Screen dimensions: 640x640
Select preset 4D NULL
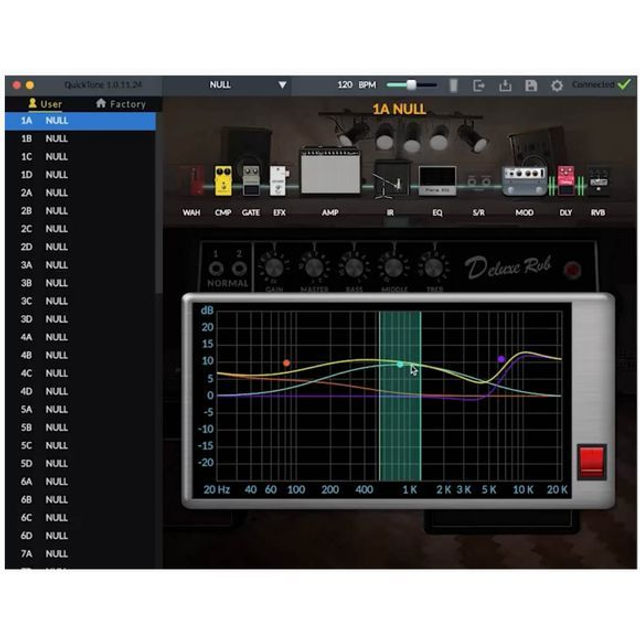[x=80, y=391]
